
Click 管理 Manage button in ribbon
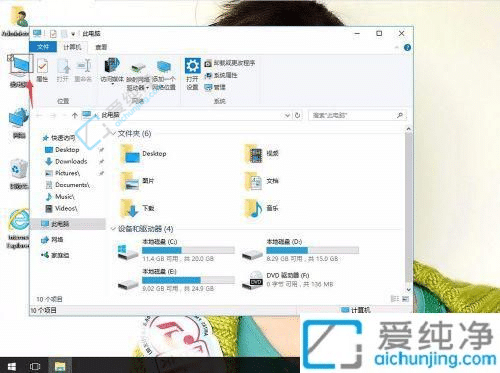pyautogui.click(x=215, y=87)
